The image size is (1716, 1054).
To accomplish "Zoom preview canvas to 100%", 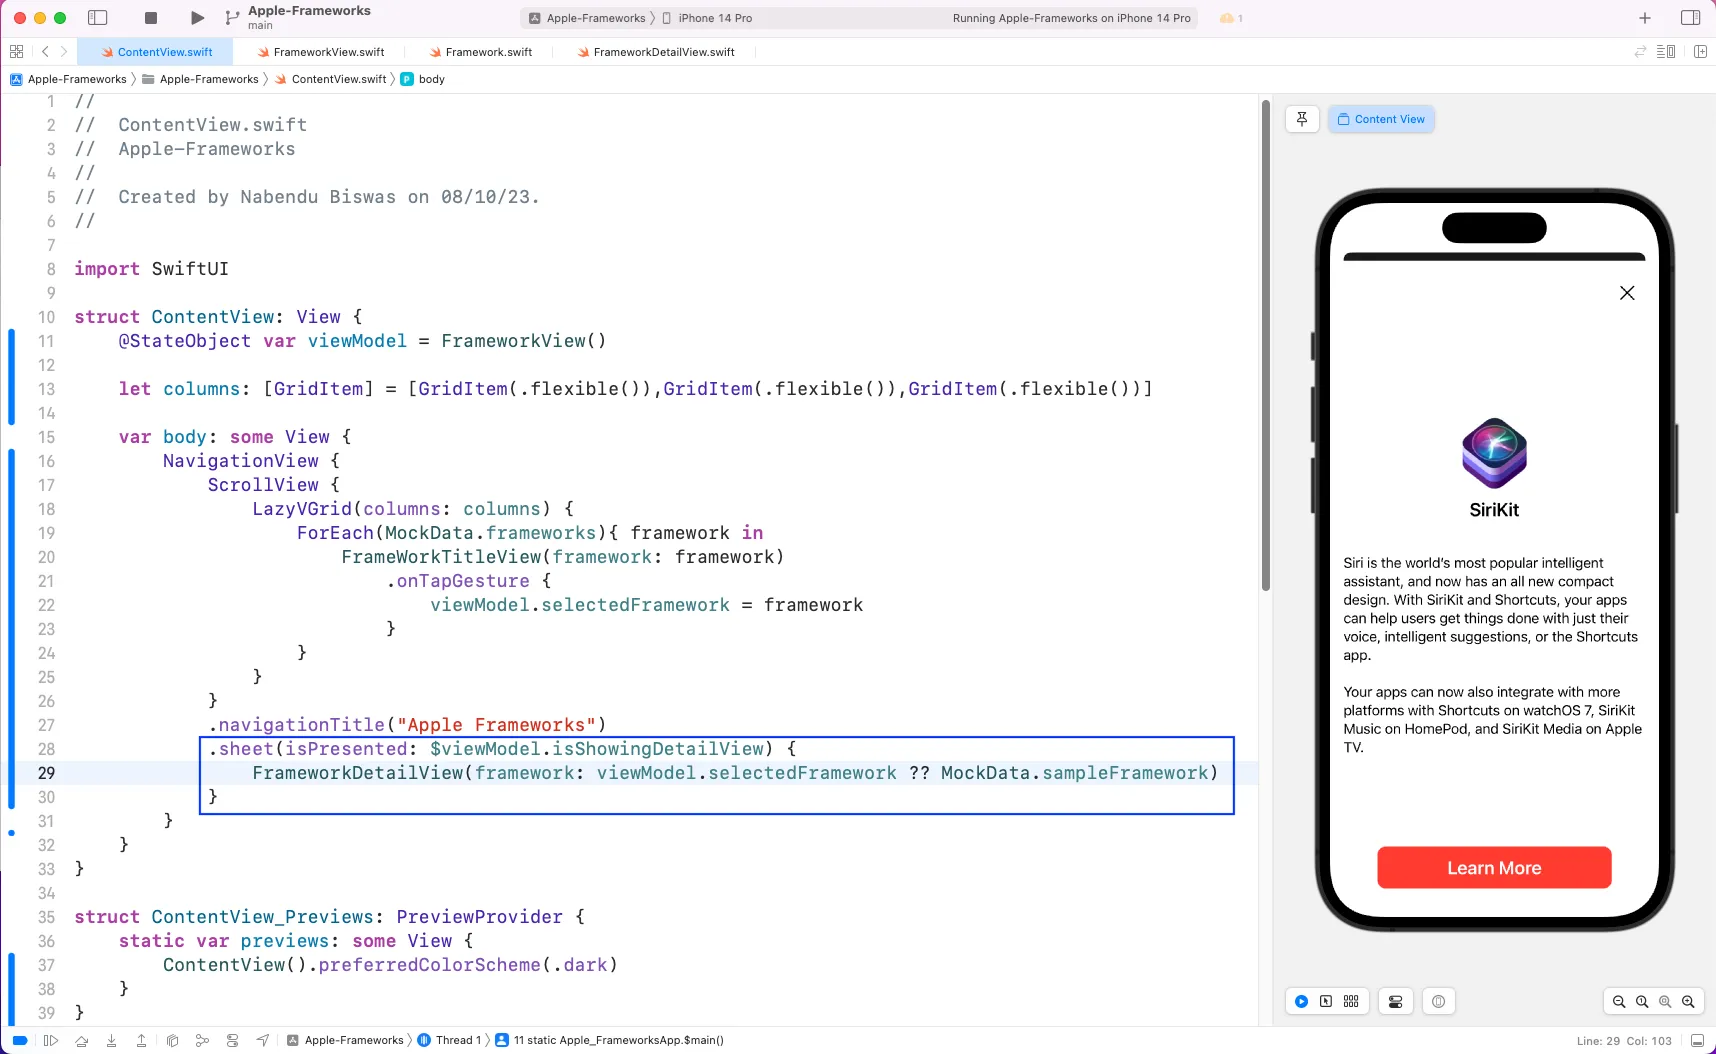I will 1642,1001.
